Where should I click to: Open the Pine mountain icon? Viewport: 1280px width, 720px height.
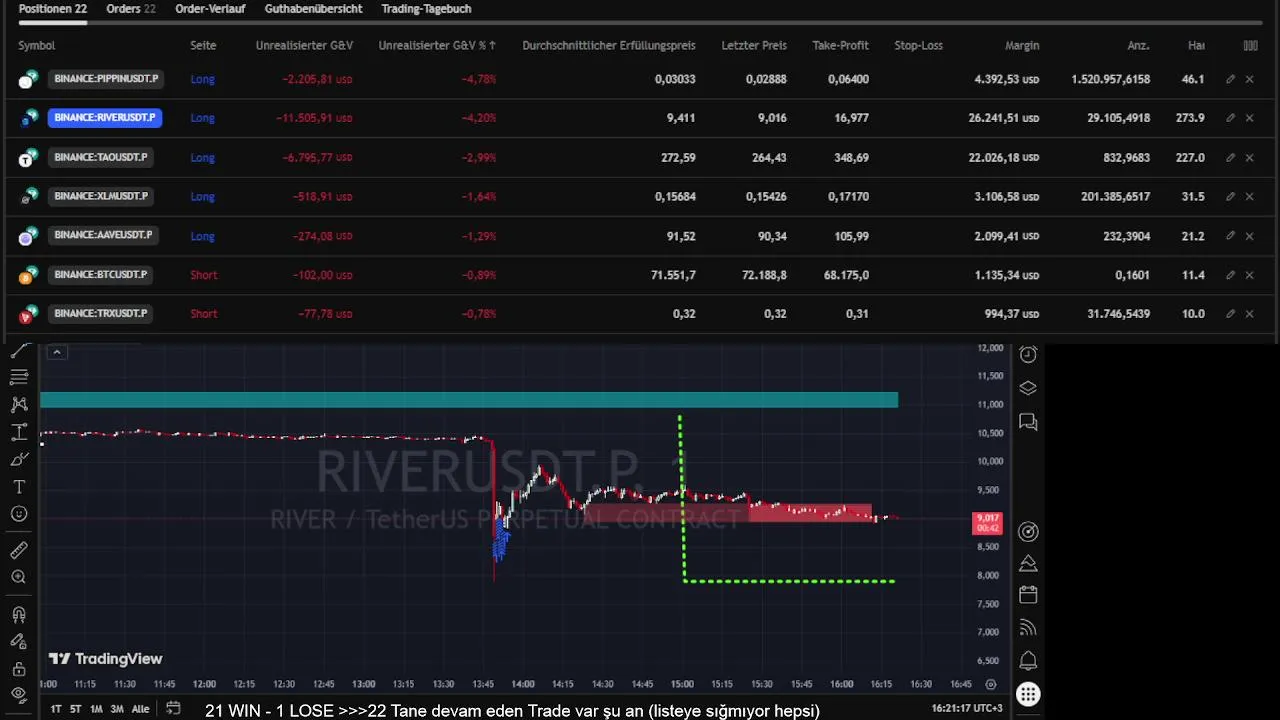point(1028,563)
